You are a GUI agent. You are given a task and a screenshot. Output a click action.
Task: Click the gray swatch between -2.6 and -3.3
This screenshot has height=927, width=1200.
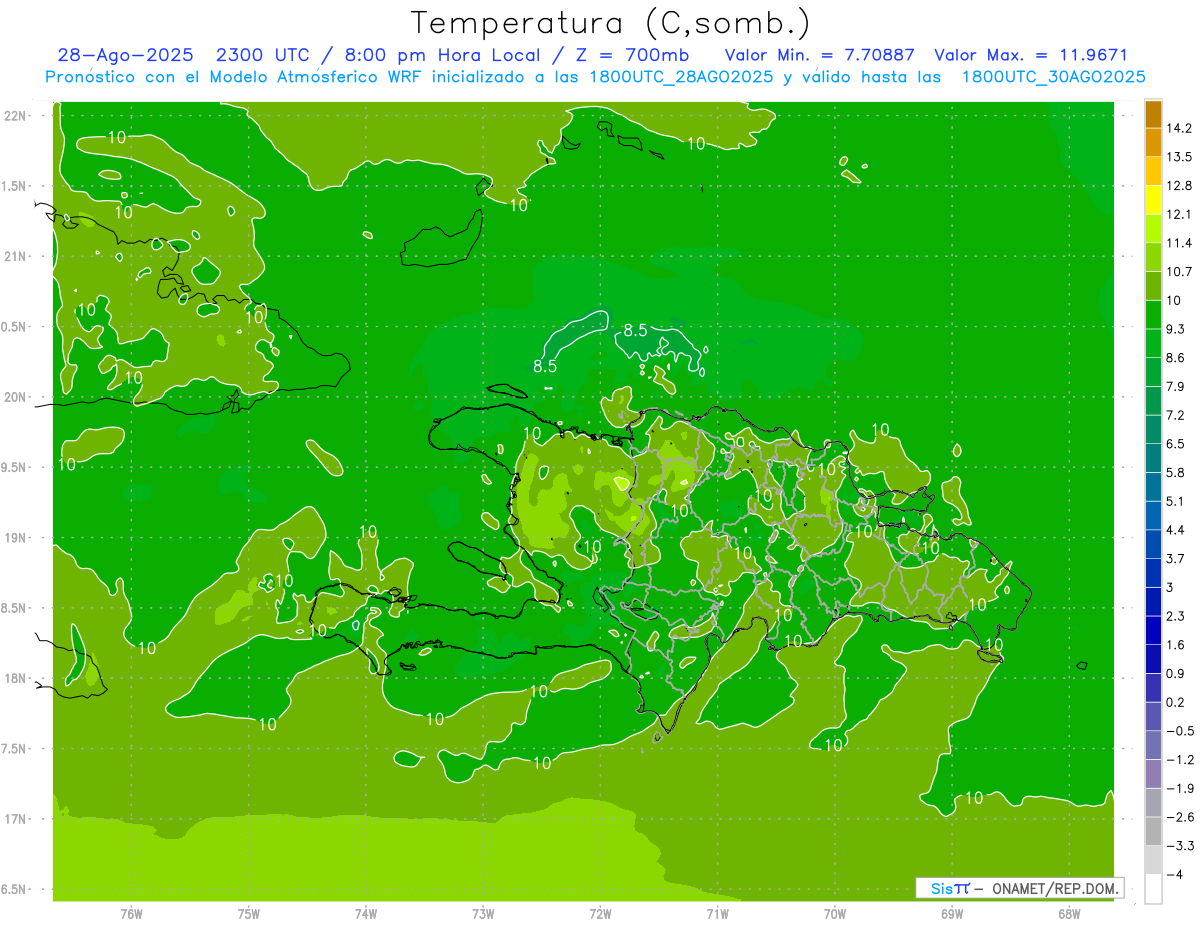1153,831
